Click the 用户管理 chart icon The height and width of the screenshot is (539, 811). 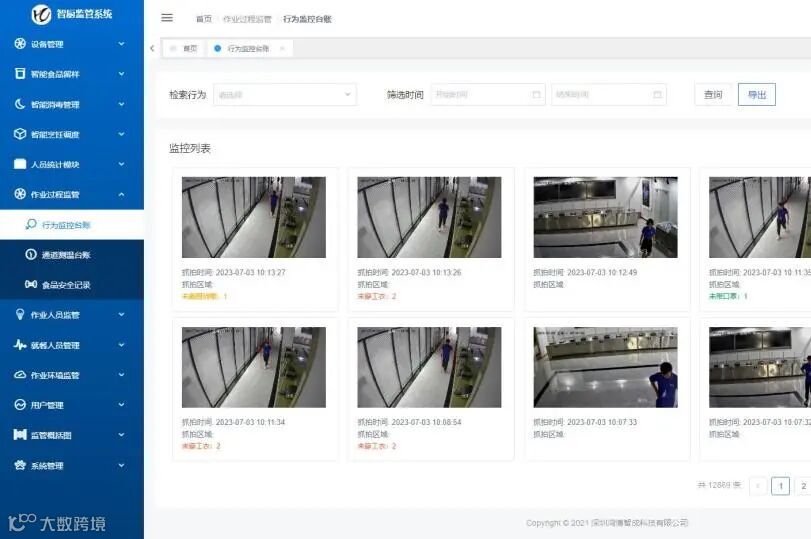20,405
